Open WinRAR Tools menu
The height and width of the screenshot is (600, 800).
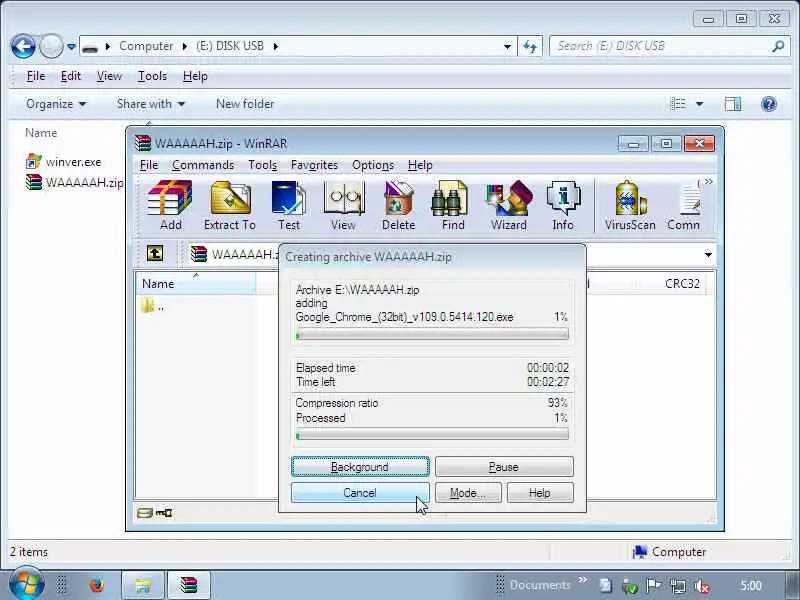(x=262, y=165)
